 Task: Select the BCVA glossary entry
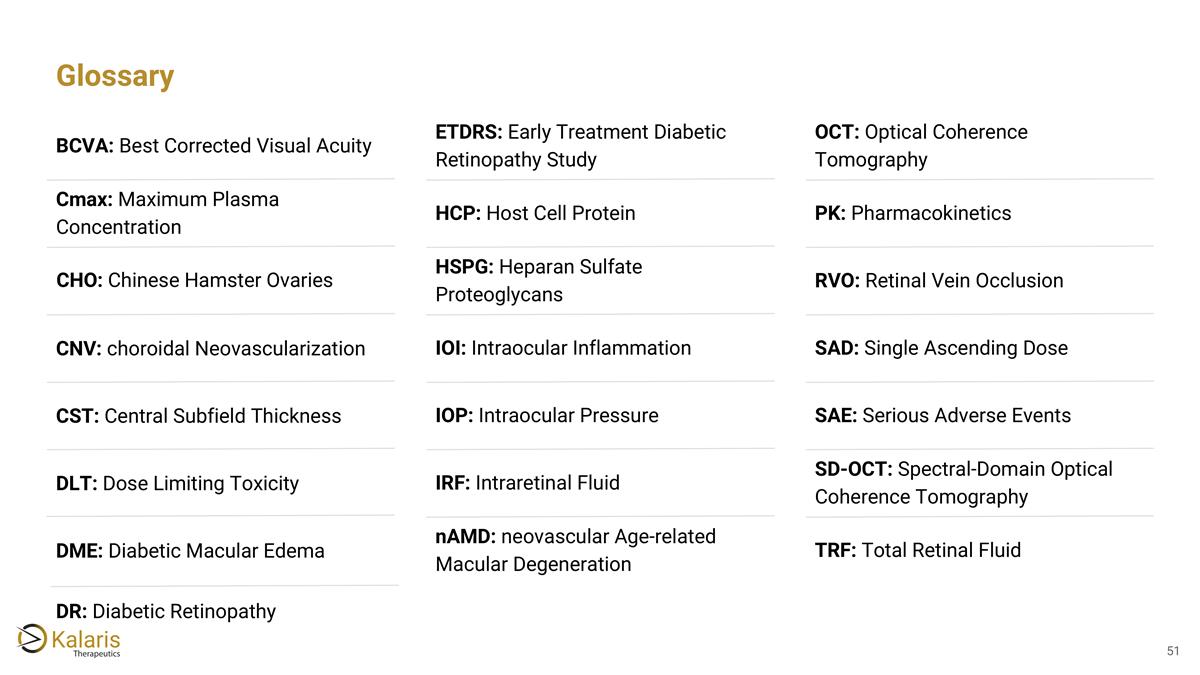pos(214,146)
